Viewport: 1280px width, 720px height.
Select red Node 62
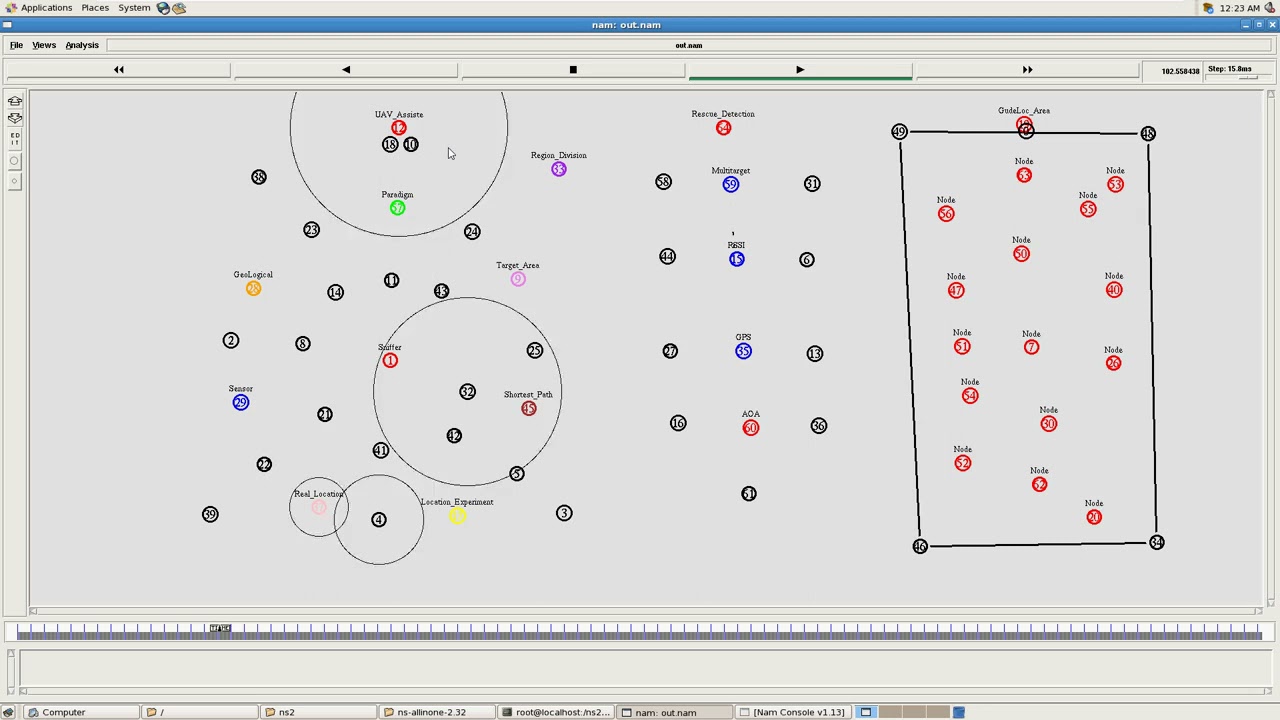[1039, 484]
